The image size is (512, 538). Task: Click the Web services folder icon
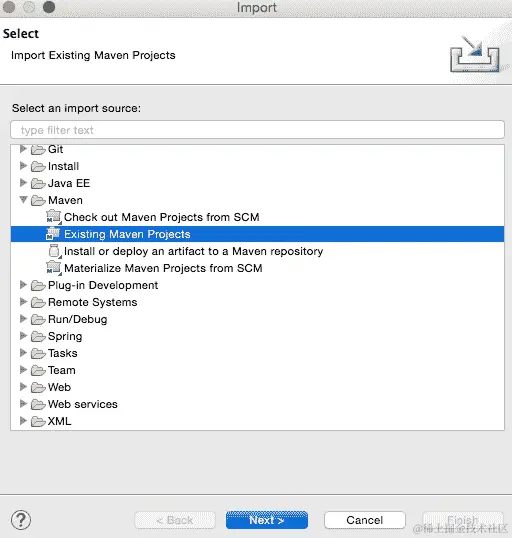pyautogui.click(x=38, y=405)
